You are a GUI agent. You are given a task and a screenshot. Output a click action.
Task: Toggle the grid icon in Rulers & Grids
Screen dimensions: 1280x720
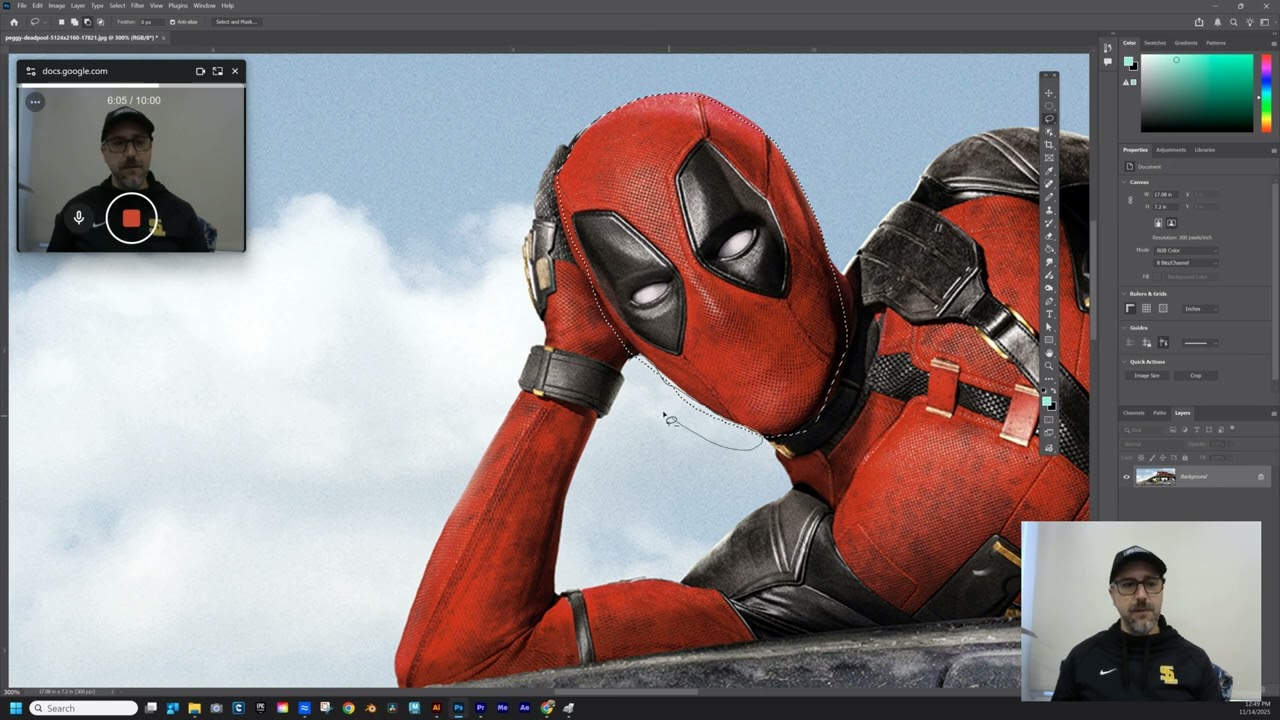[1147, 309]
